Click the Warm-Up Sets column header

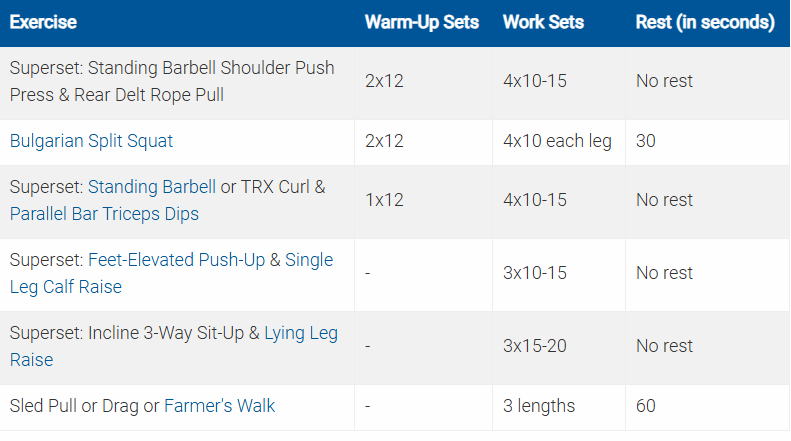[x=421, y=21]
